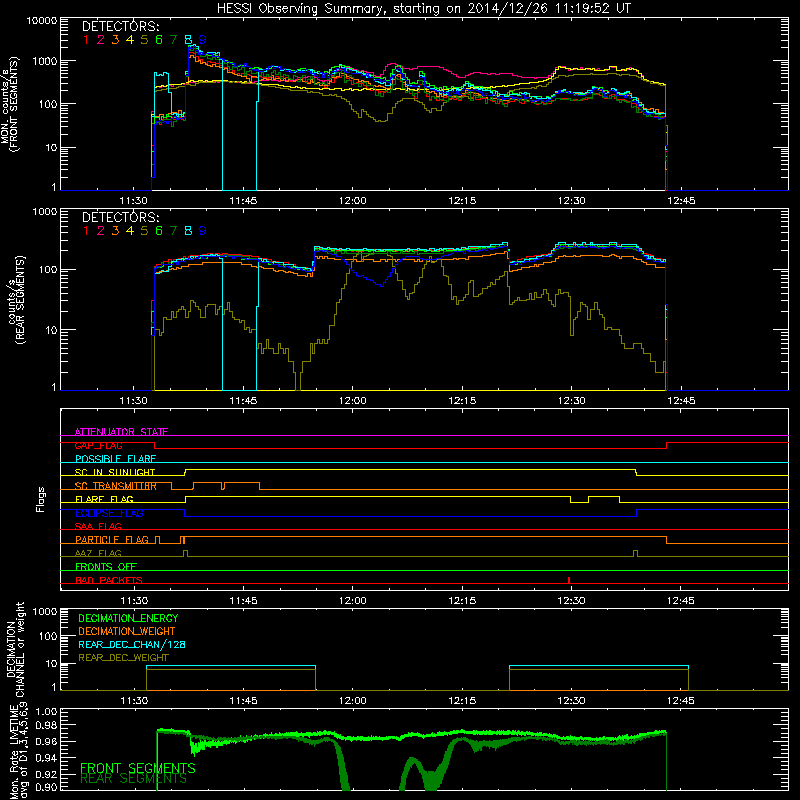Screen dimensions: 800x800
Task: Click the SC_TRANSMITTER flag label
Action: 116,486
